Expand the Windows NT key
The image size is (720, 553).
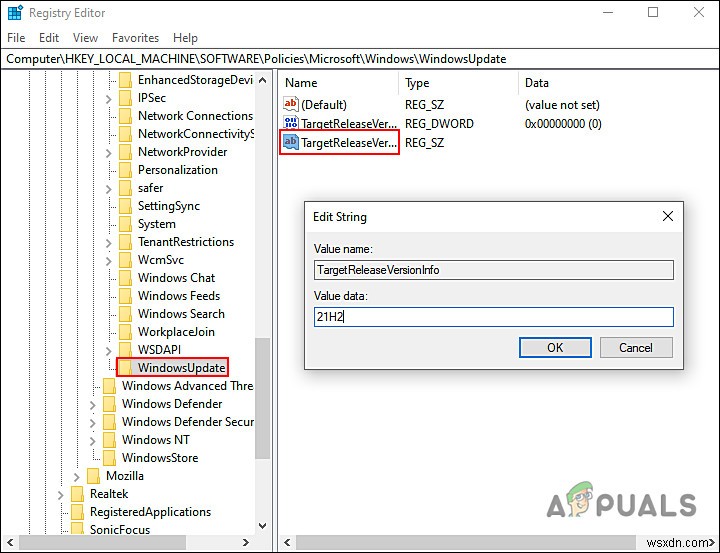(x=92, y=441)
